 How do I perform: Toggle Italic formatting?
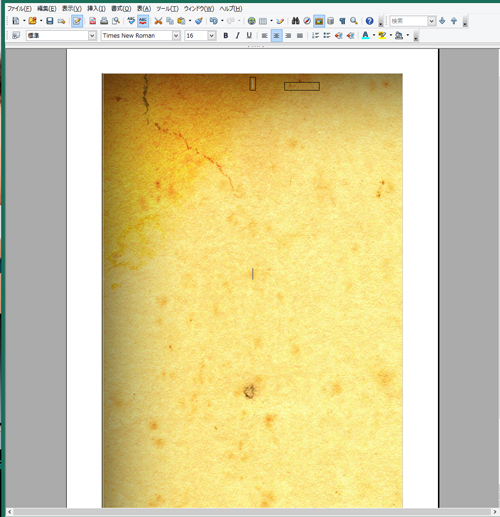pos(237,35)
